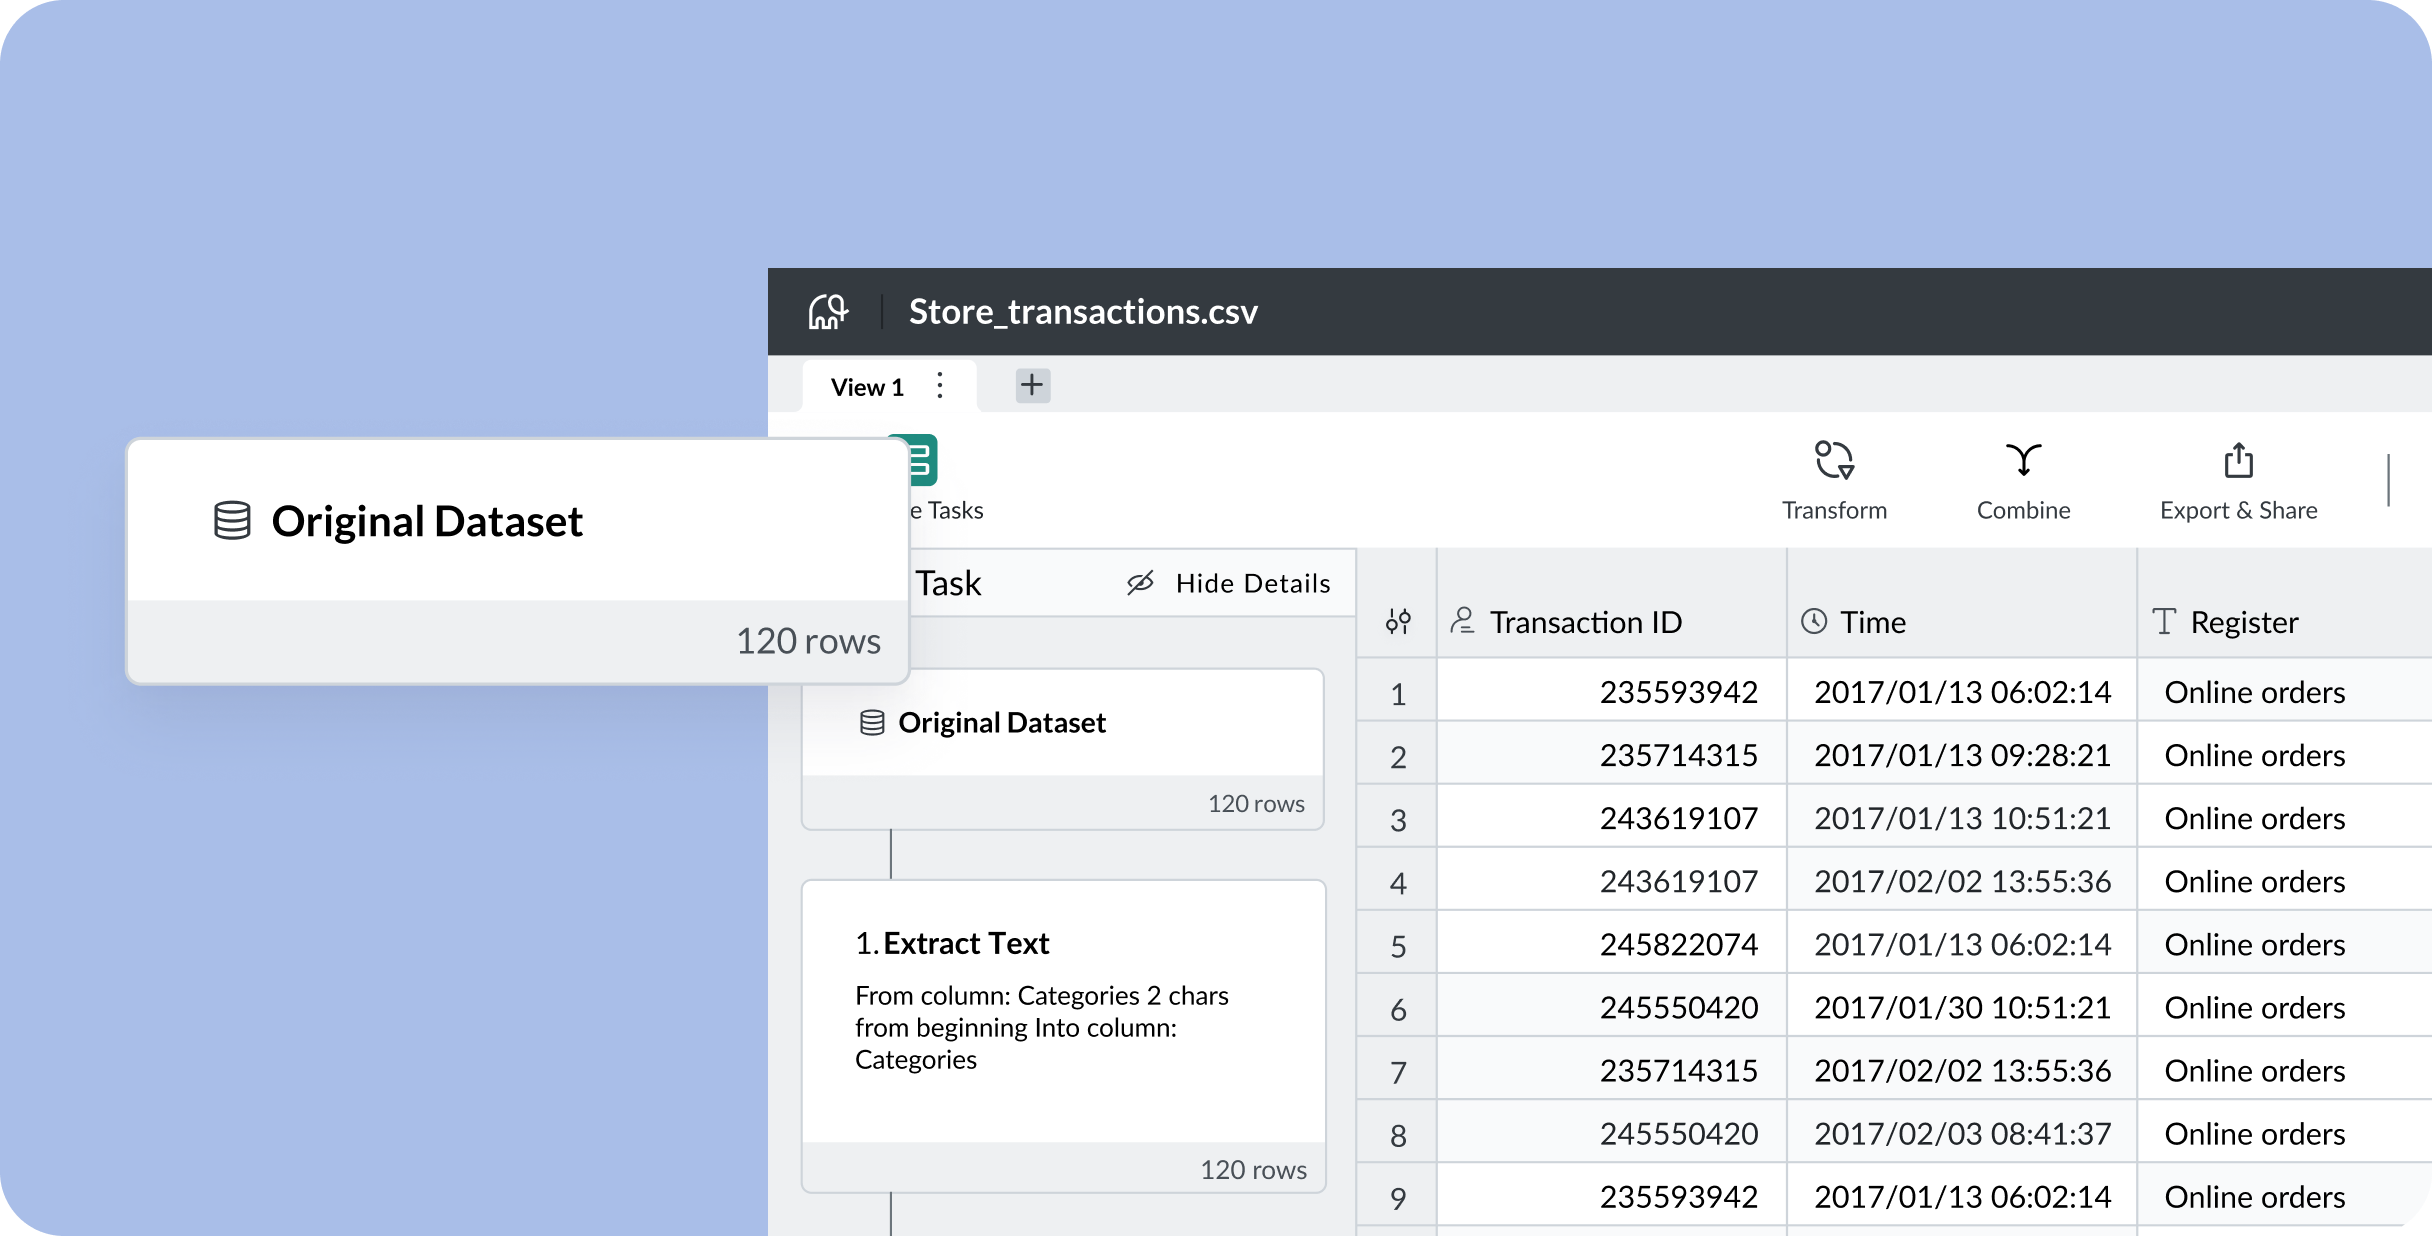Switch to the View 1 tab

[x=867, y=387]
